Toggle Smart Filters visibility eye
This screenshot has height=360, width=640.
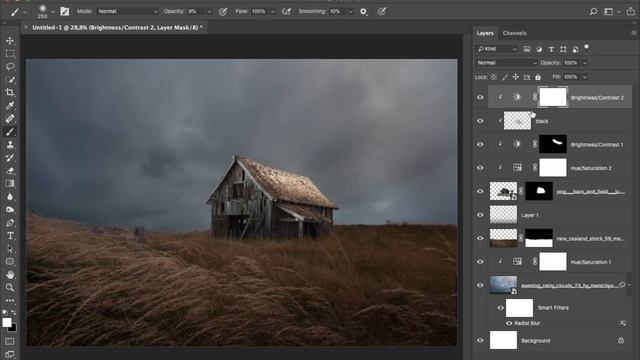coord(500,308)
